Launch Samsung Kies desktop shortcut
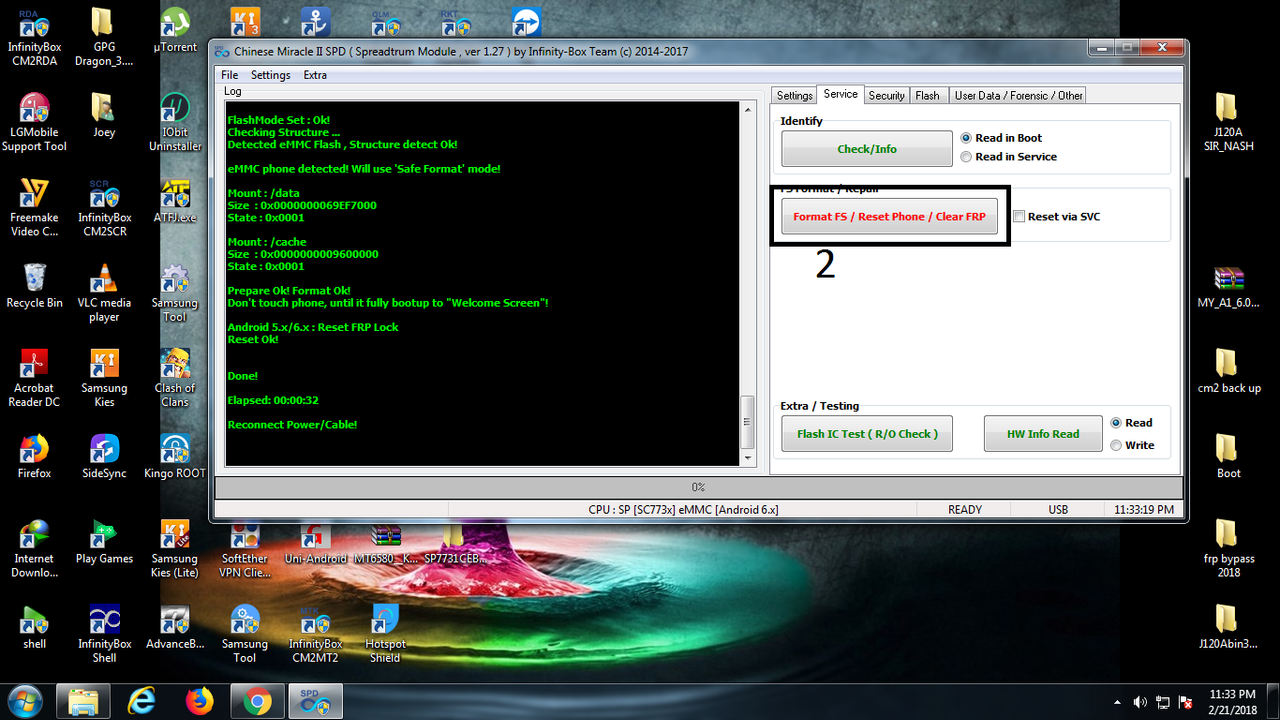Image resolution: width=1280 pixels, height=720 pixels. pos(104,378)
